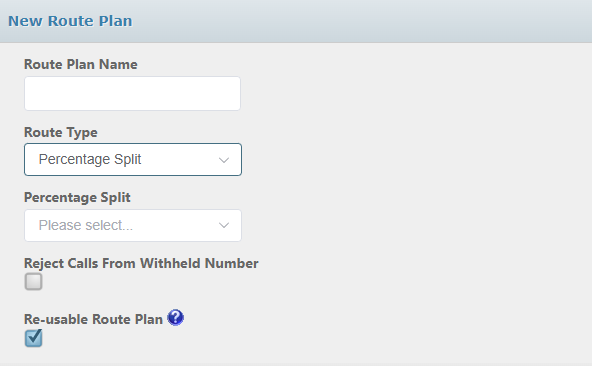Click blank space right of Reject Calls checkbox
This screenshot has height=366, width=592.
151,282
